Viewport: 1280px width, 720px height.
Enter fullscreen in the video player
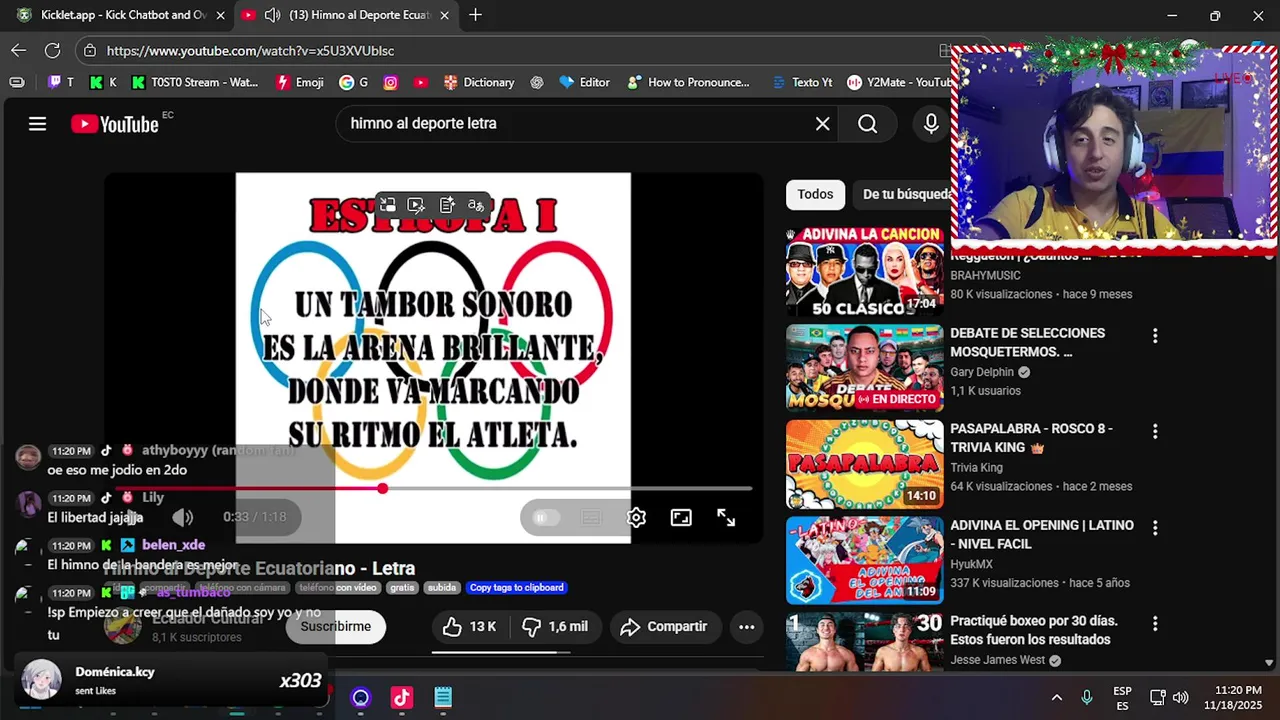pyautogui.click(x=726, y=517)
